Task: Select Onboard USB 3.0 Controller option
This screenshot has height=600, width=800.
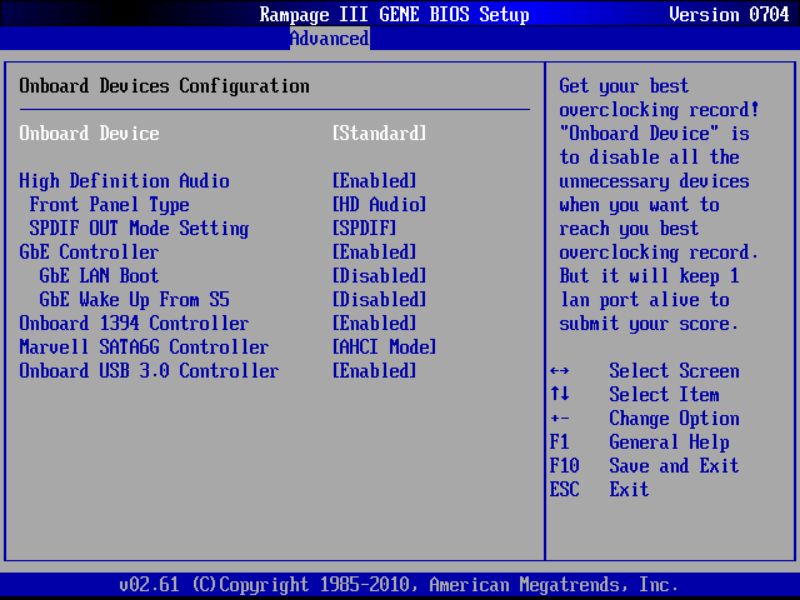Action: click(x=149, y=370)
